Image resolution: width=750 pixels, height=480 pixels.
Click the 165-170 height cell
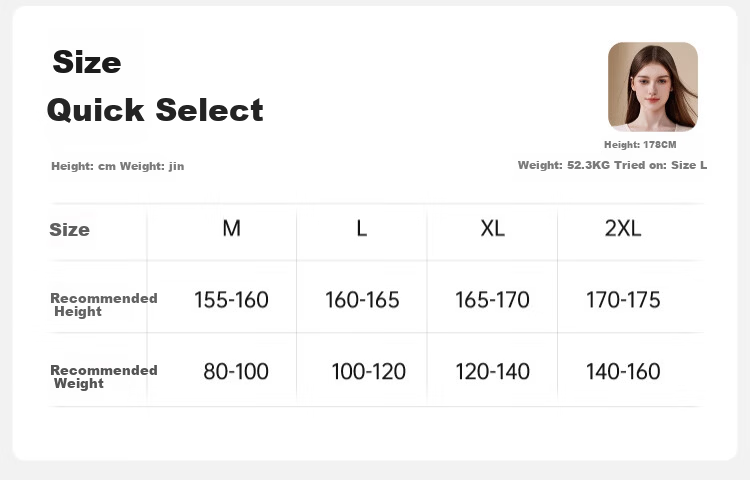click(492, 300)
